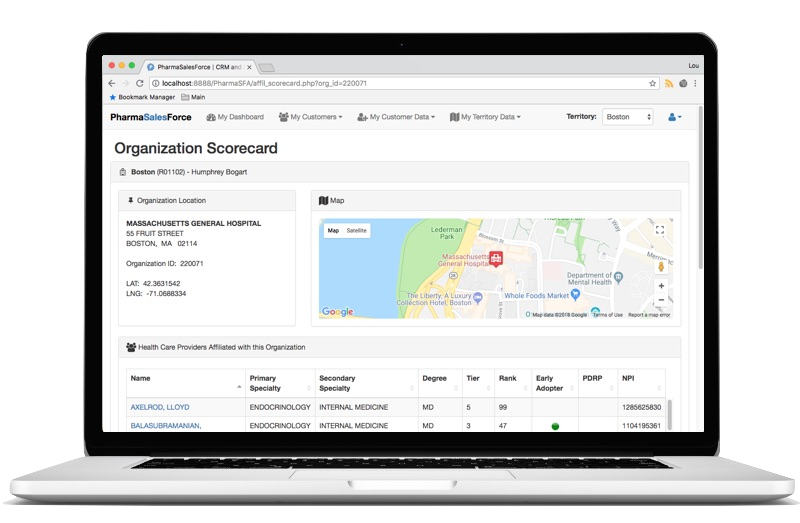Image resolution: width=800 pixels, height=523 pixels.
Task: Switch map to Satellite view
Action: [x=357, y=231]
